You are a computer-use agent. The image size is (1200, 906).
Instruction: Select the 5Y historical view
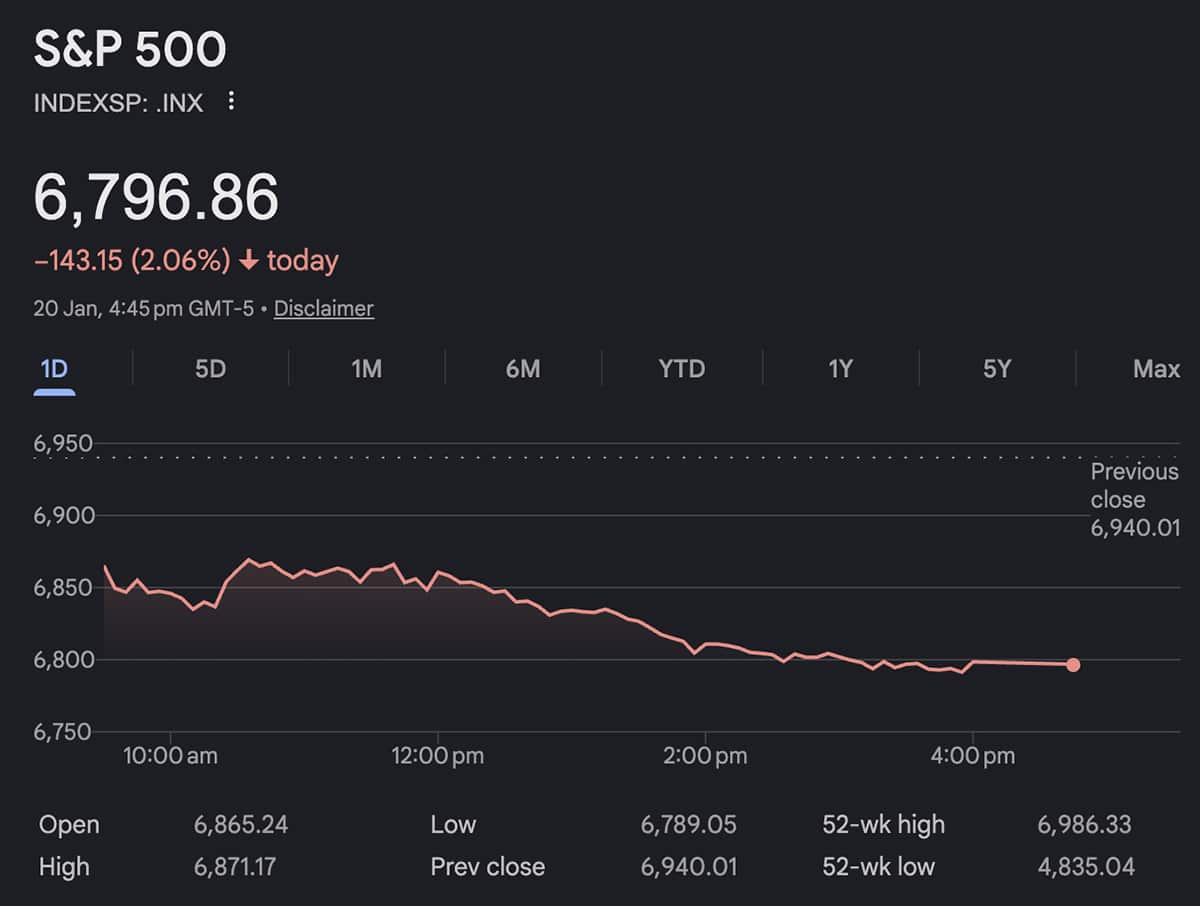(x=997, y=368)
